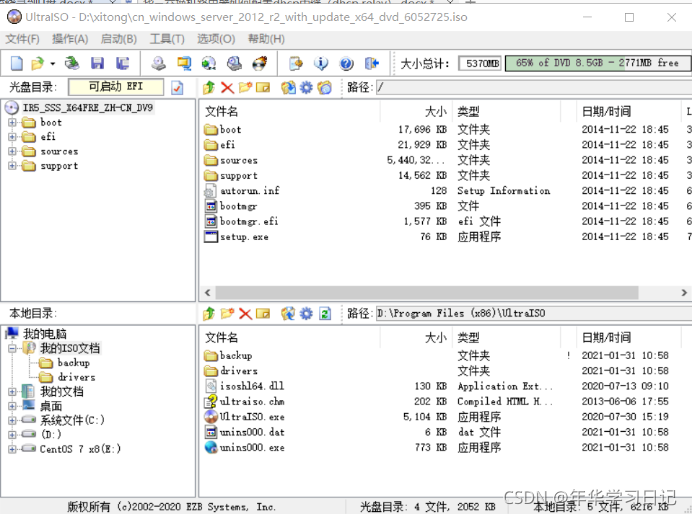
Task: Expand the 桌面 tree node
Action: [x=12, y=406]
